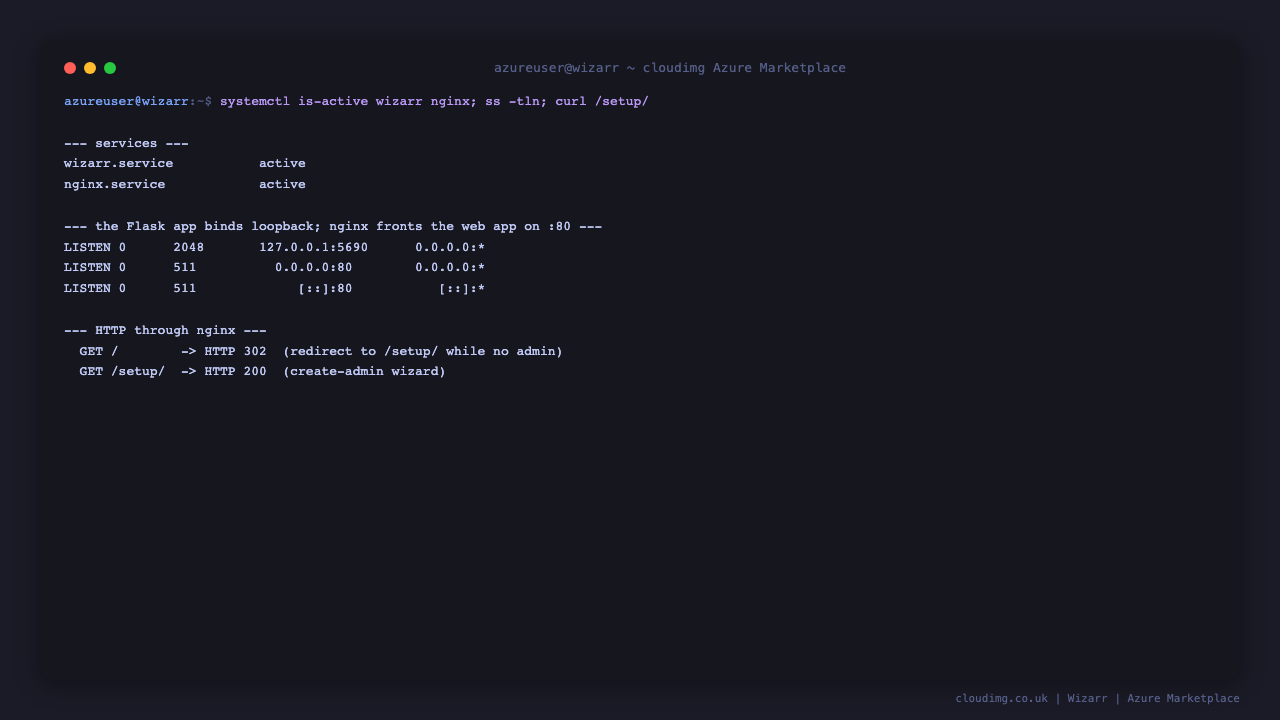Click the active status beside wizarr.service
1280x720 pixels.
point(282,163)
